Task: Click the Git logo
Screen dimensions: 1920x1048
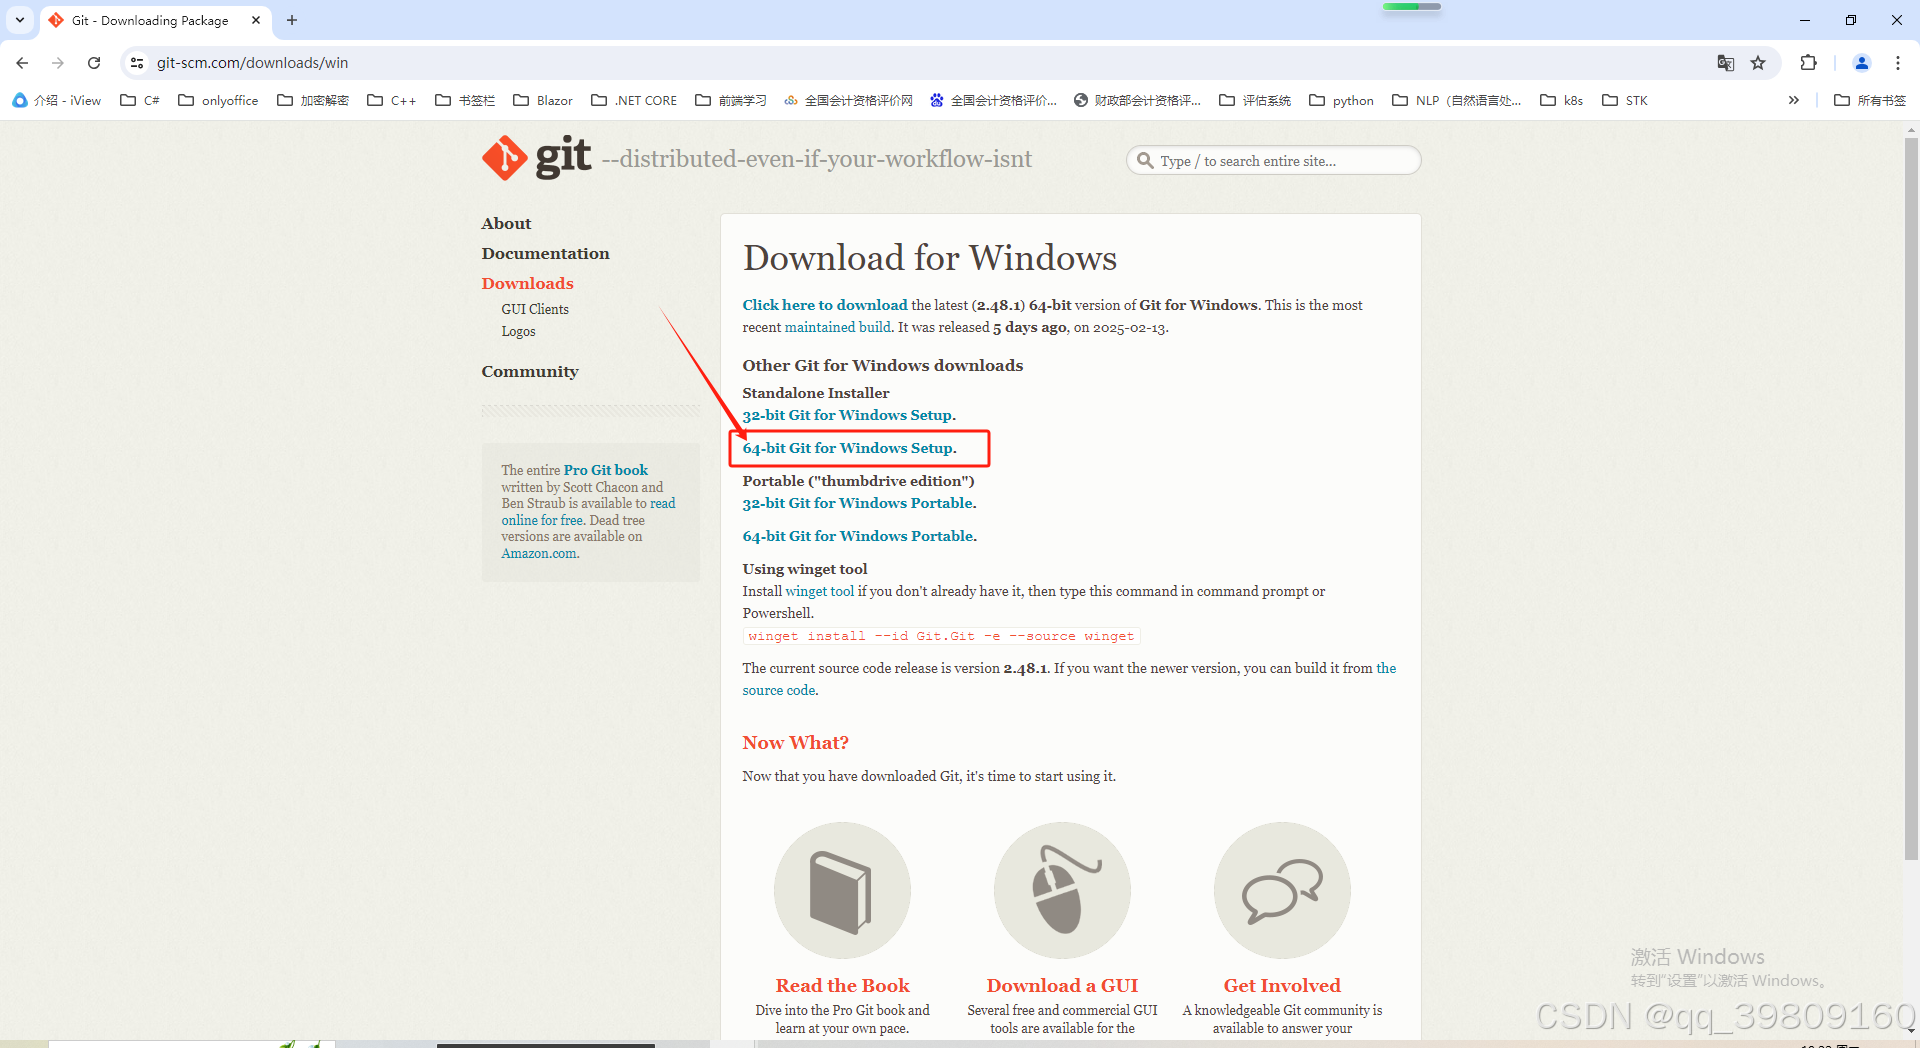Action: pos(537,157)
